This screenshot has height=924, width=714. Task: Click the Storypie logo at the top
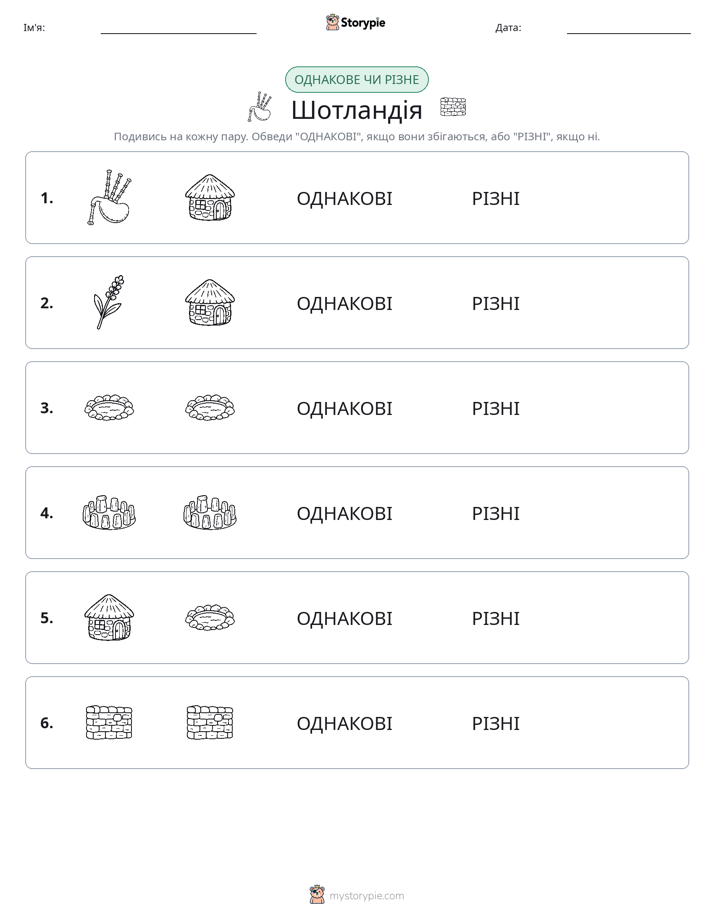tap(356, 22)
